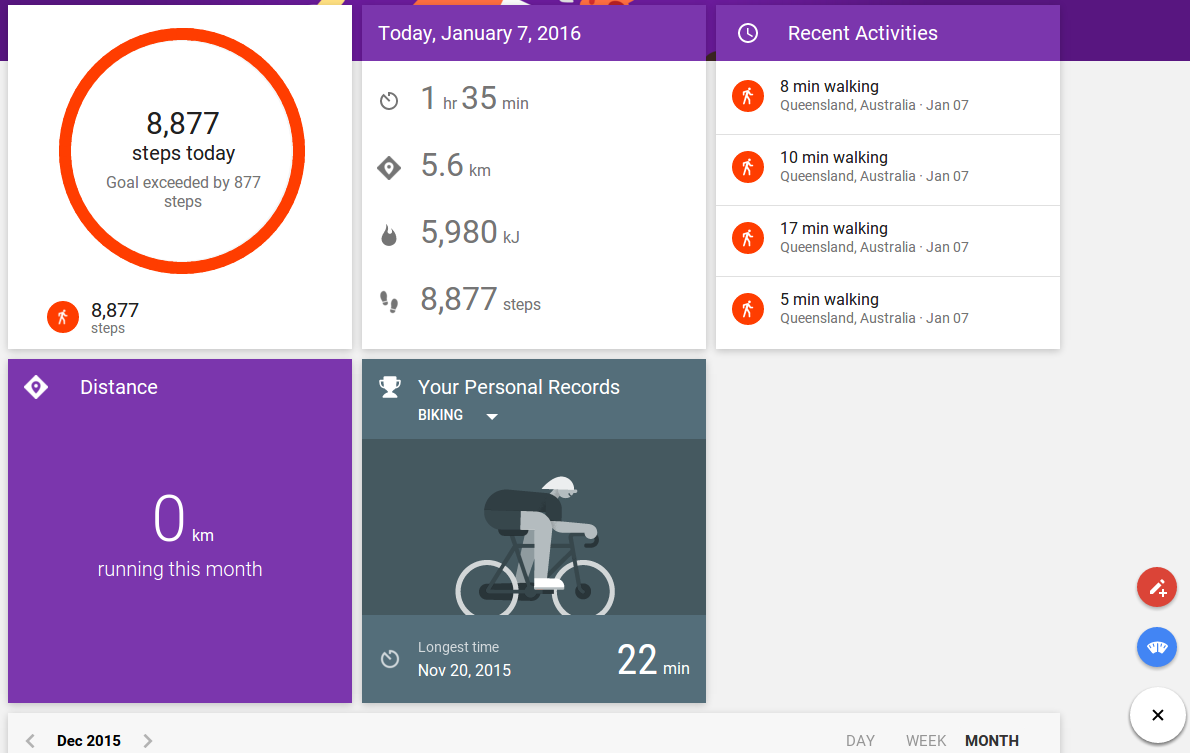The width and height of the screenshot is (1190, 753).
Task: Click walking icon of 5 min walking entry
Action: [748, 309]
